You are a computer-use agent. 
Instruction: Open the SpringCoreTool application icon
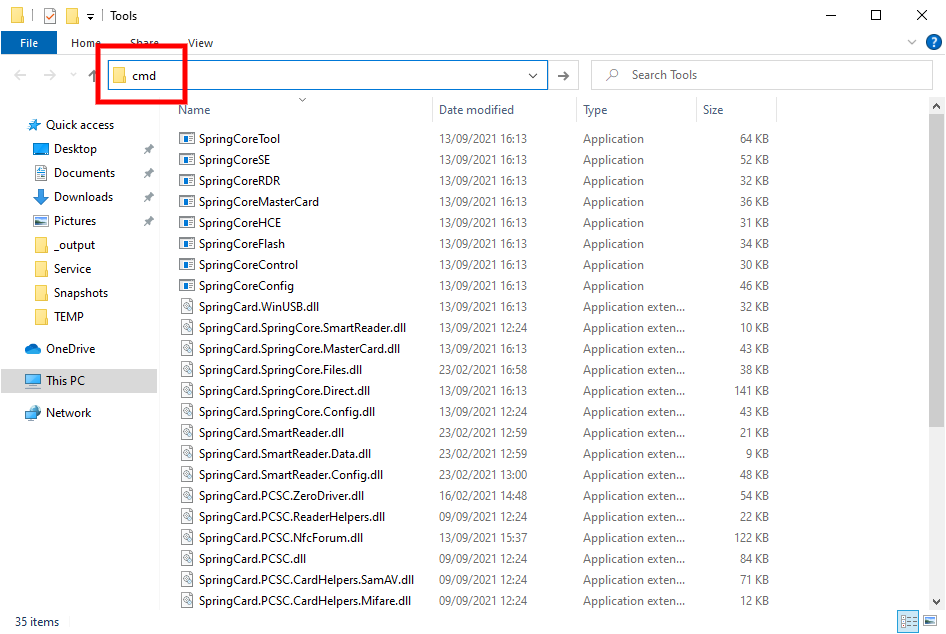pyautogui.click(x=187, y=139)
